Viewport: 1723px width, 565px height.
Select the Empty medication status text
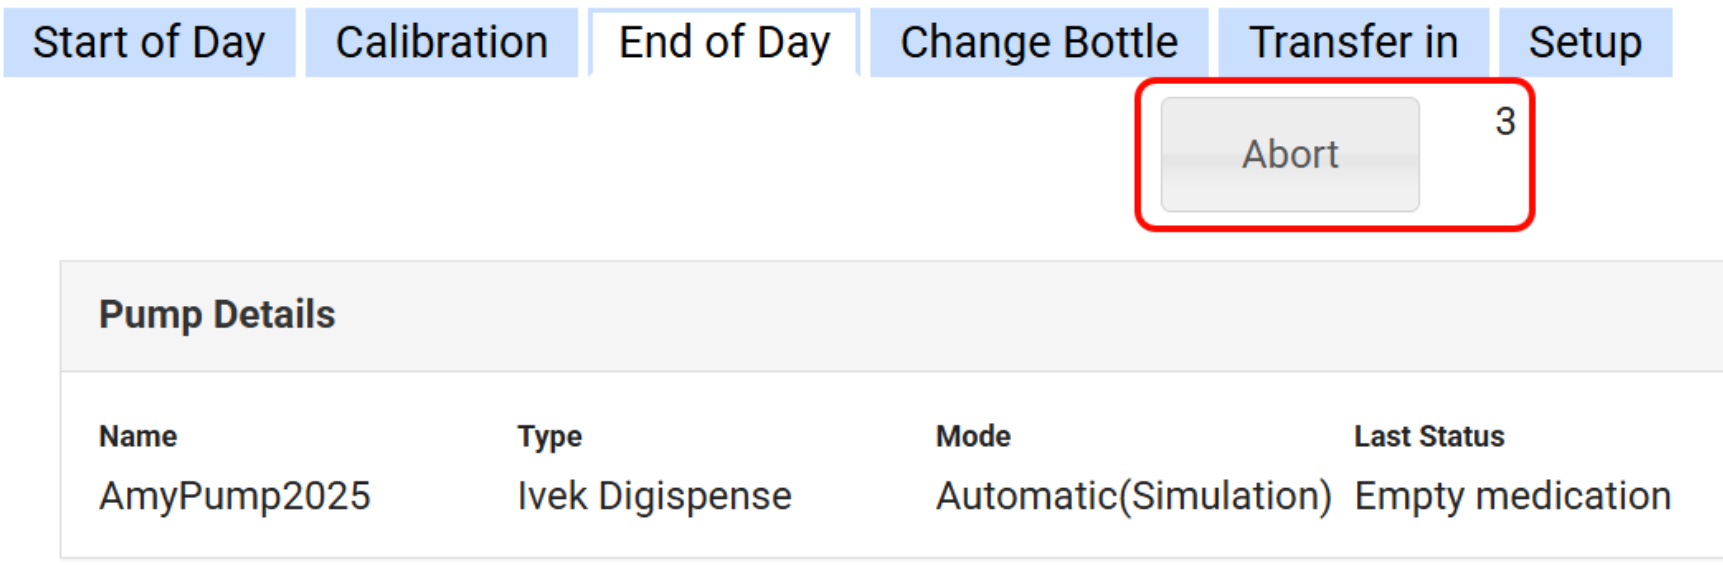click(x=1512, y=496)
